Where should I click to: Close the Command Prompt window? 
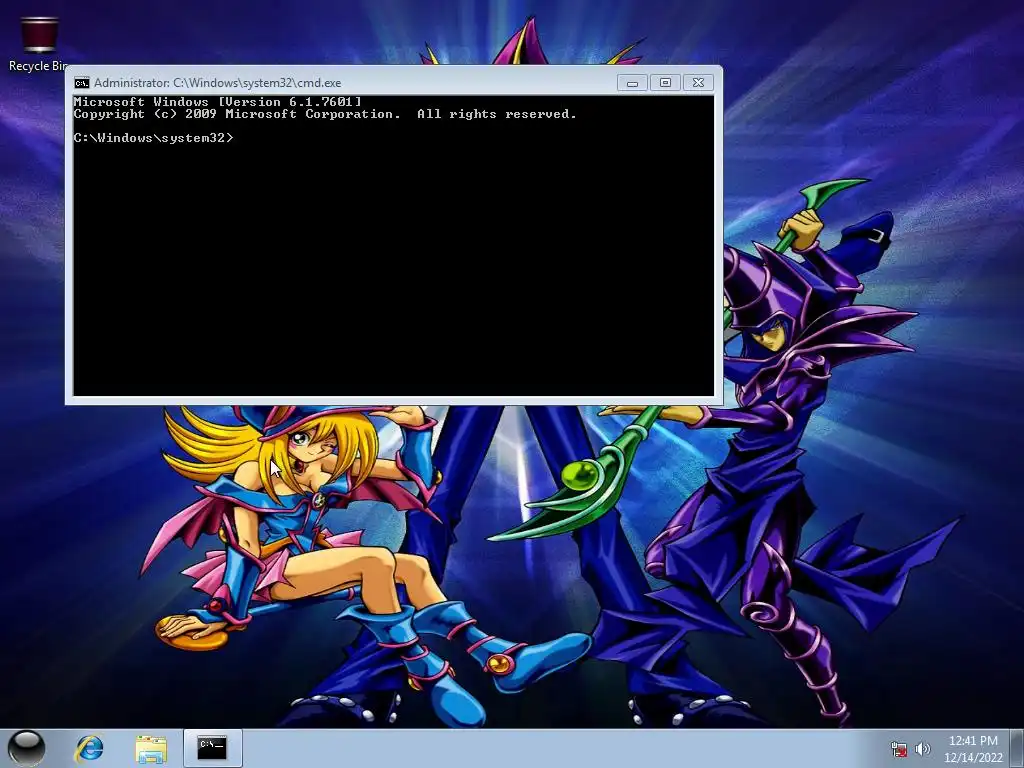coord(698,83)
